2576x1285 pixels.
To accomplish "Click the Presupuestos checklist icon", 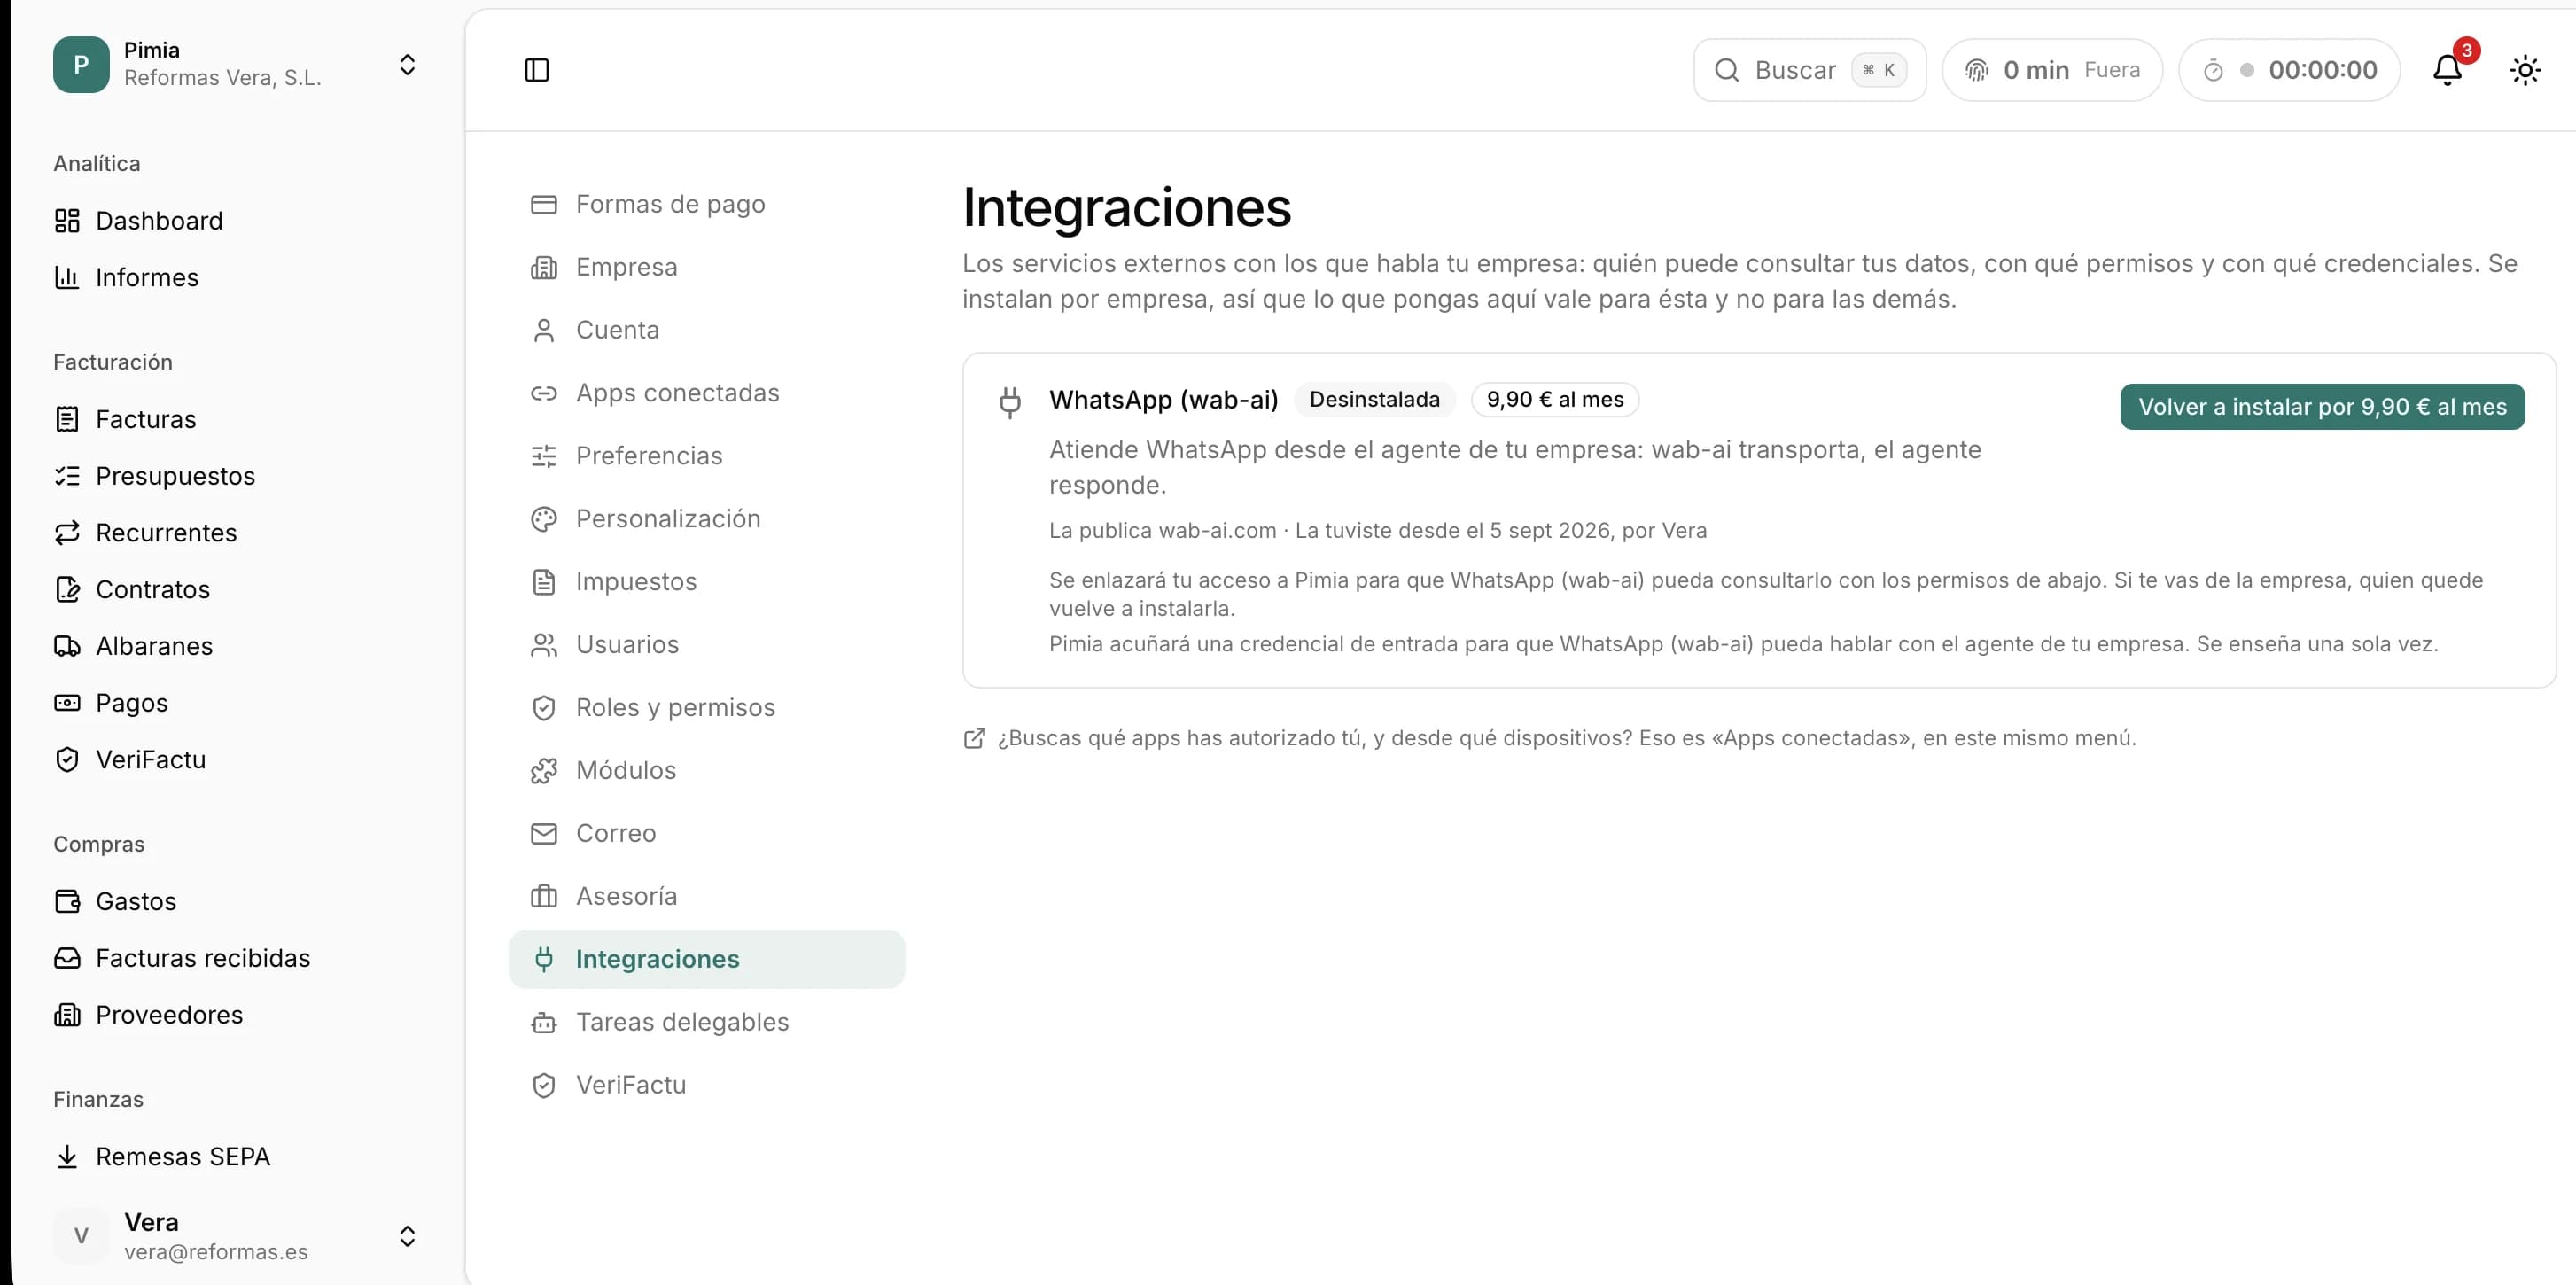I will [67, 476].
